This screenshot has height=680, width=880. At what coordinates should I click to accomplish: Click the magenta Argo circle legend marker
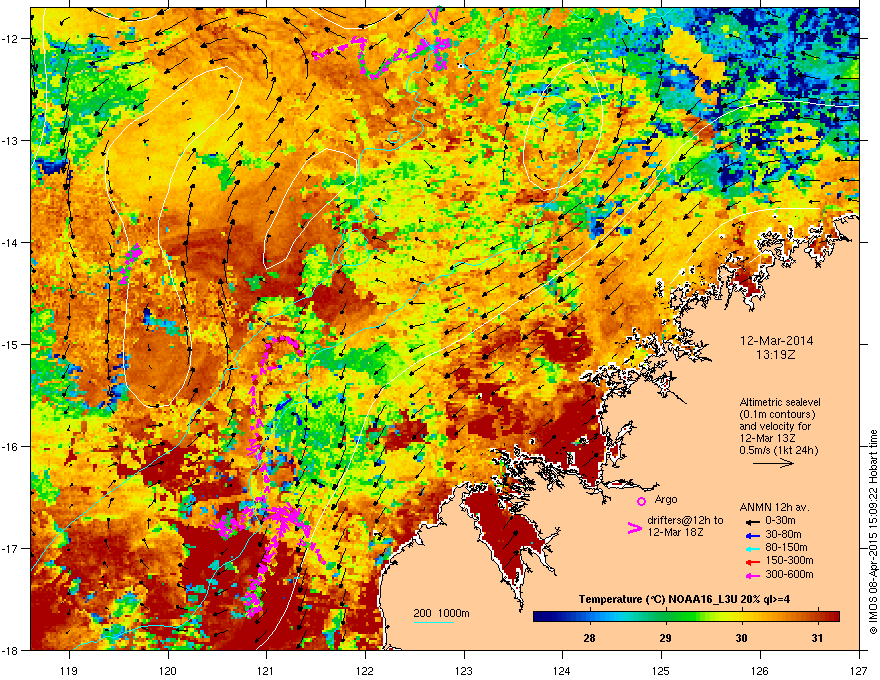(641, 501)
